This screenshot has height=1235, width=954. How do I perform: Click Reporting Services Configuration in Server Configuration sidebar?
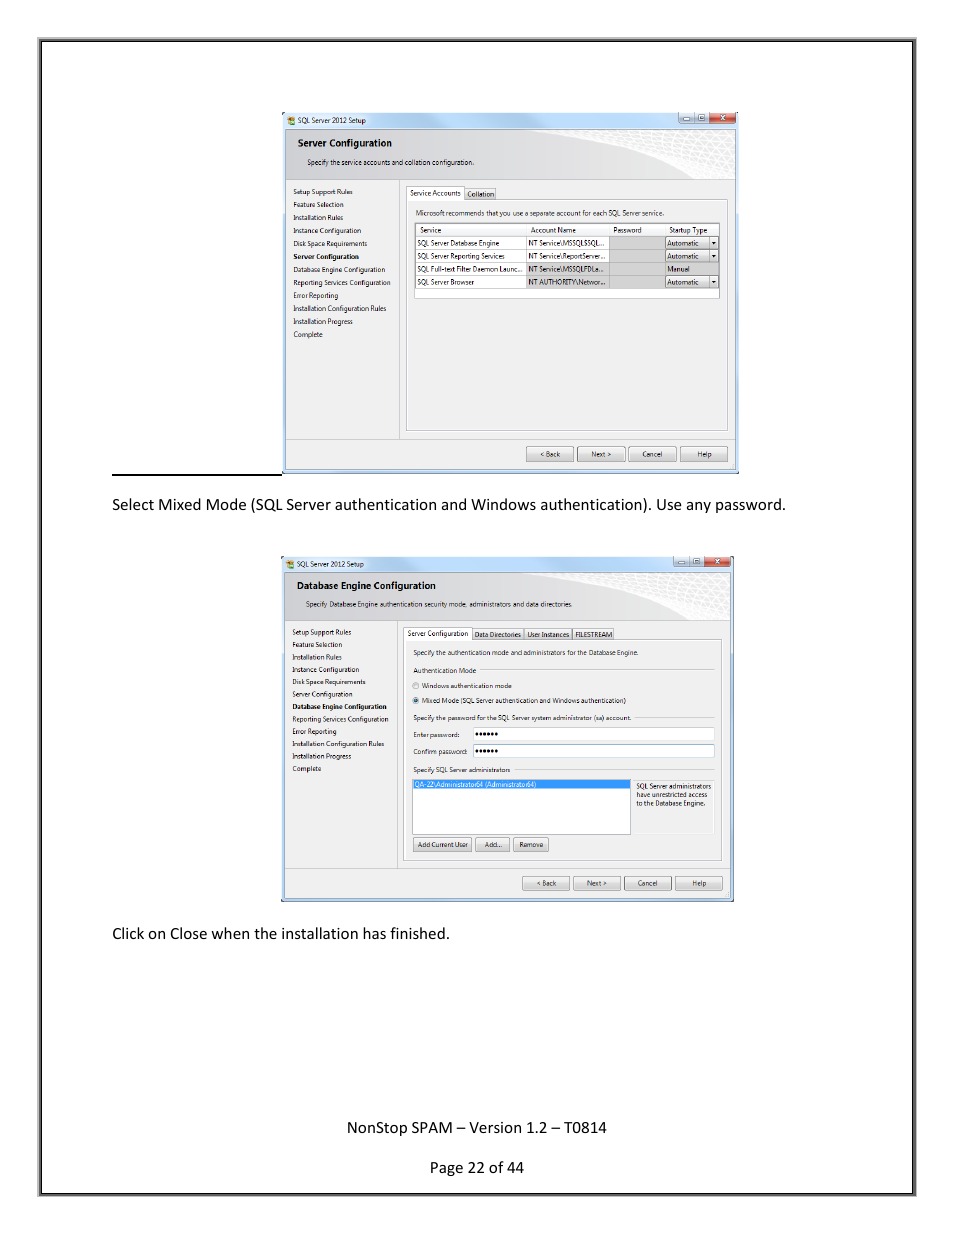coord(342,283)
